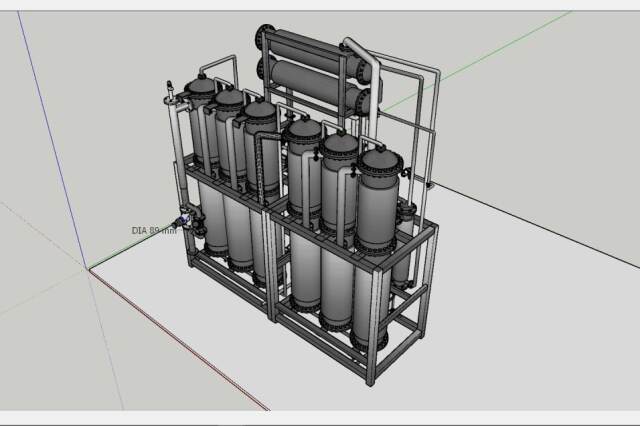Select the middle vessel cap in the front row

pos(340,143)
